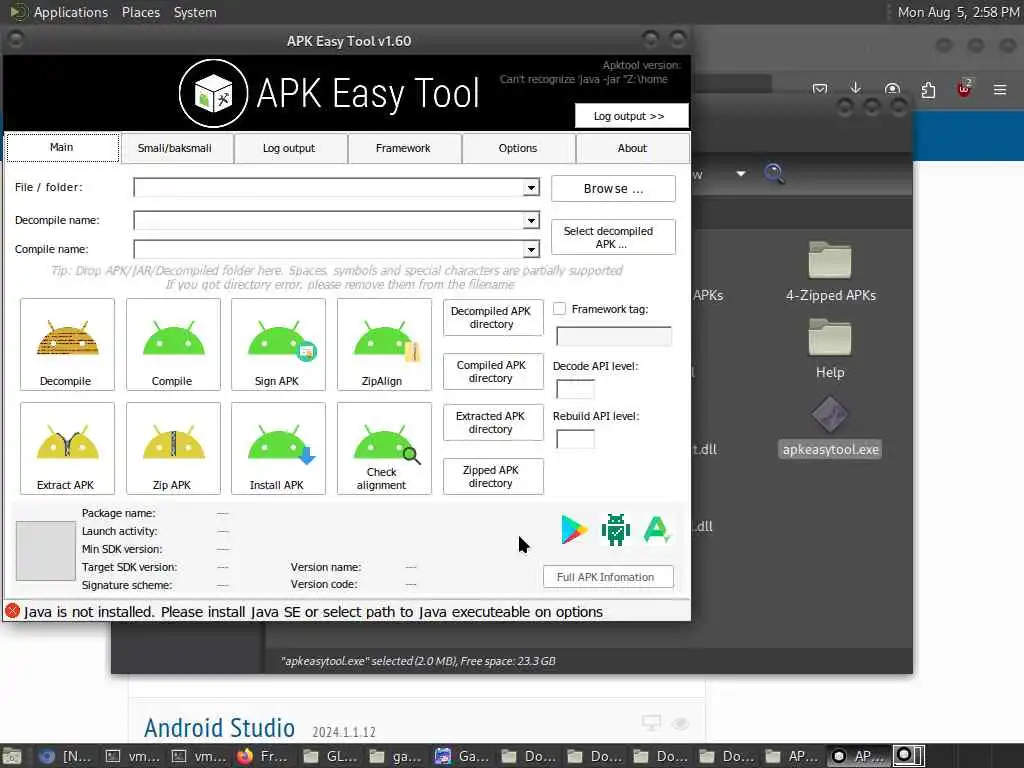Switch to the Main tab
Viewport: 1024px width, 768px height.
pyautogui.click(x=62, y=148)
